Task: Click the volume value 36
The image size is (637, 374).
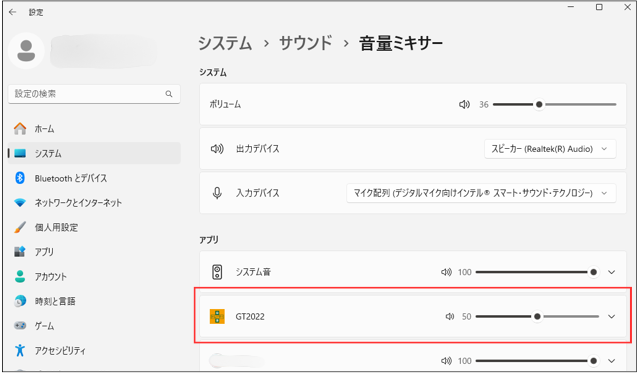Action: 483,105
